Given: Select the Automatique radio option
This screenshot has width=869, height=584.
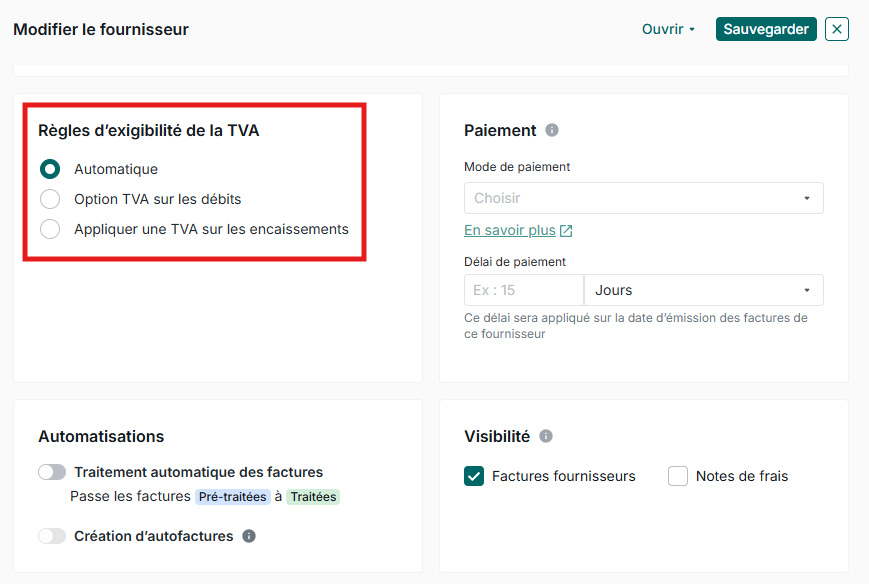Looking at the screenshot, I should point(50,169).
